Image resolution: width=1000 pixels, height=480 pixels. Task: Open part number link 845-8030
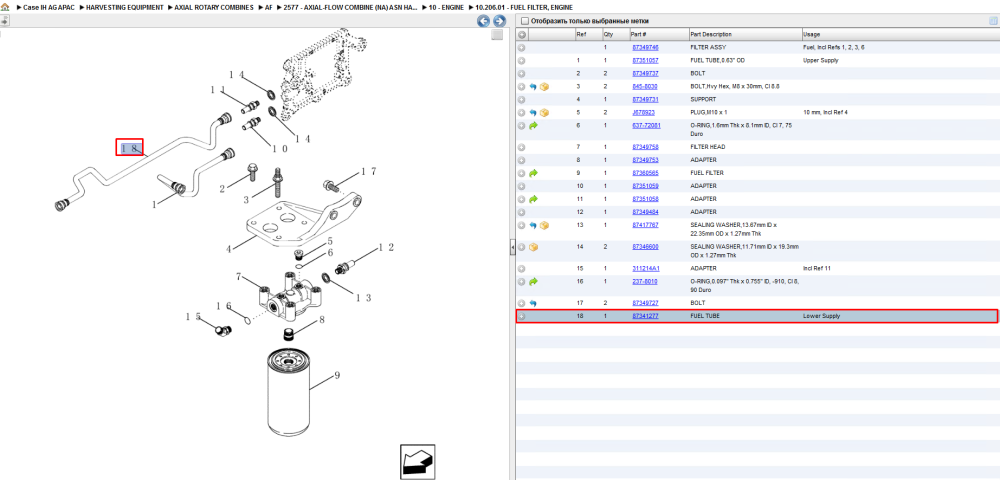(x=644, y=86)
